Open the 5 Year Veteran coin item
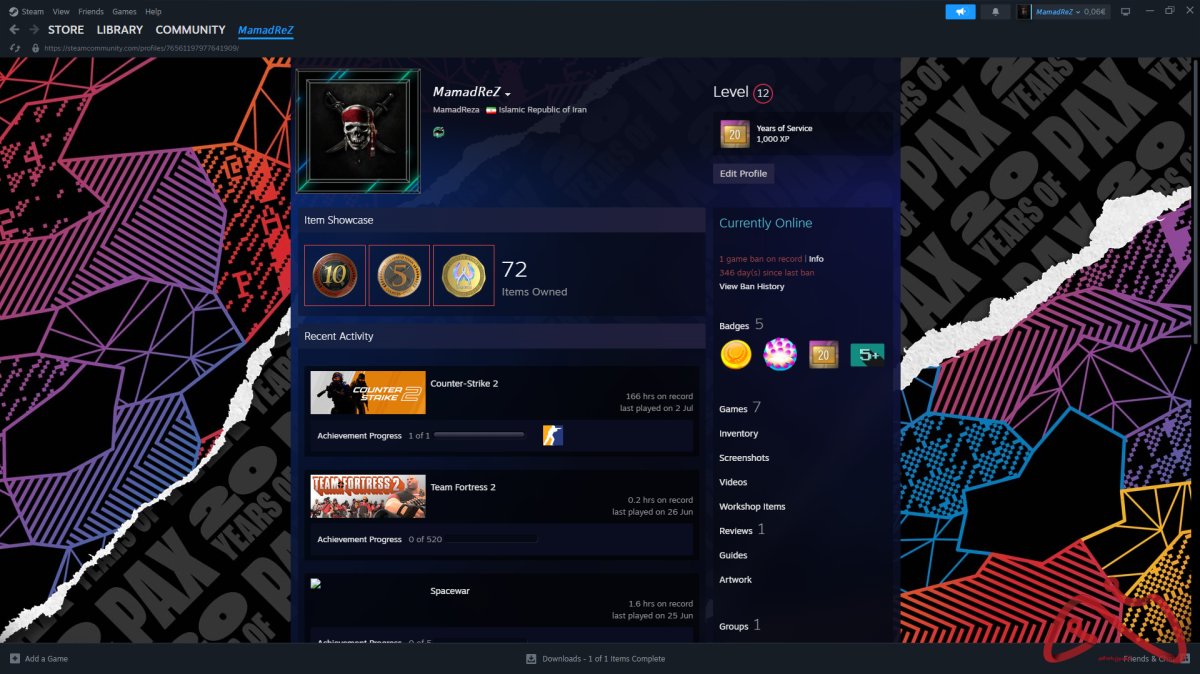The image size is (1200, 674). pyautogui.click(x=399, y=275)
